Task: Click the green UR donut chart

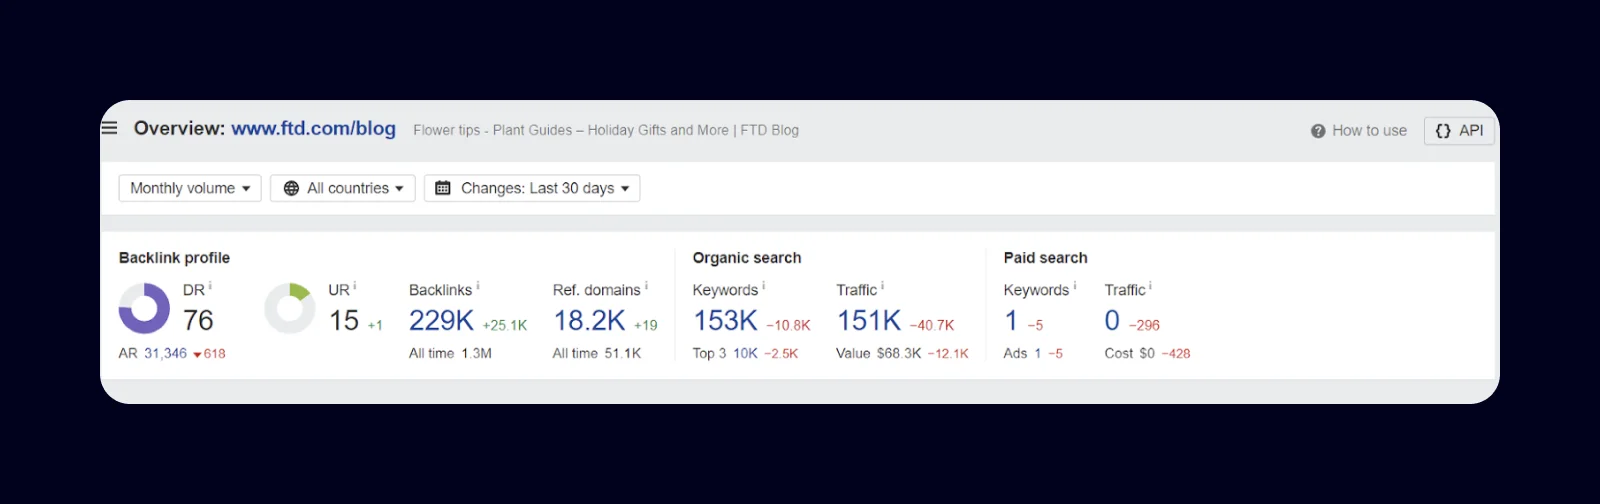Action: (290, 308)
